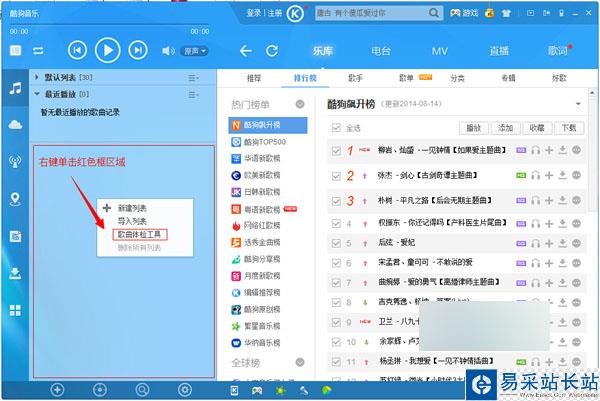
Task: Download 后弦 爱妃 with download icon
Action: (x=562, y=243)
